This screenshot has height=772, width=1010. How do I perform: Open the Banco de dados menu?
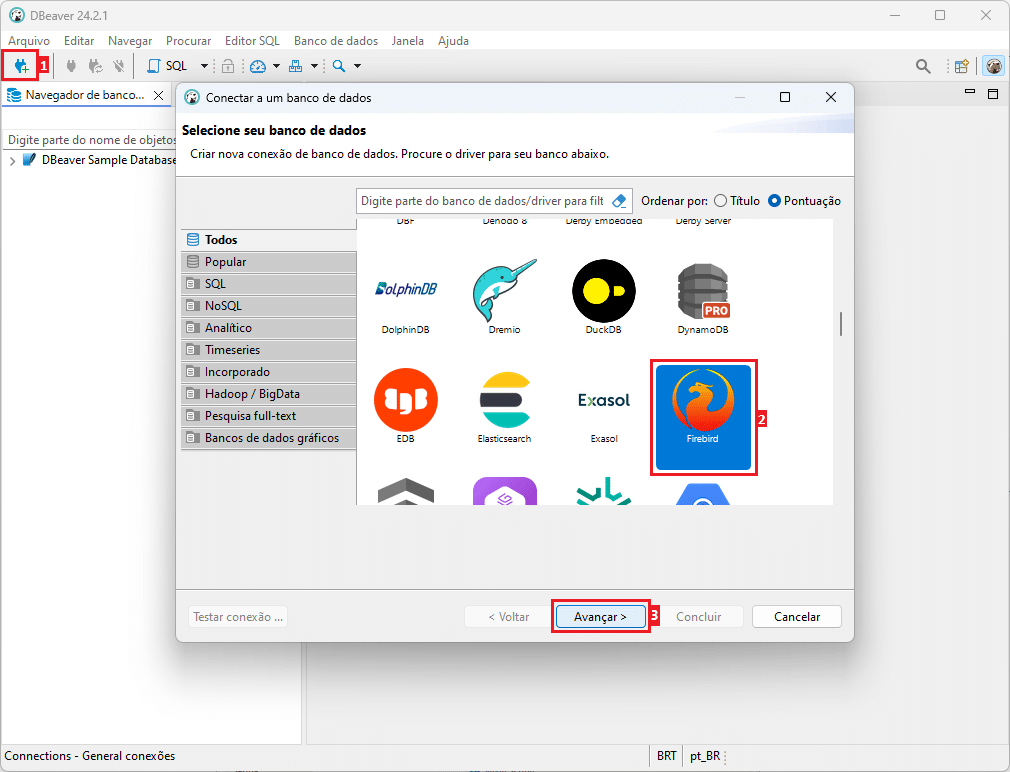pyautogui.click(x=335, y=41)
